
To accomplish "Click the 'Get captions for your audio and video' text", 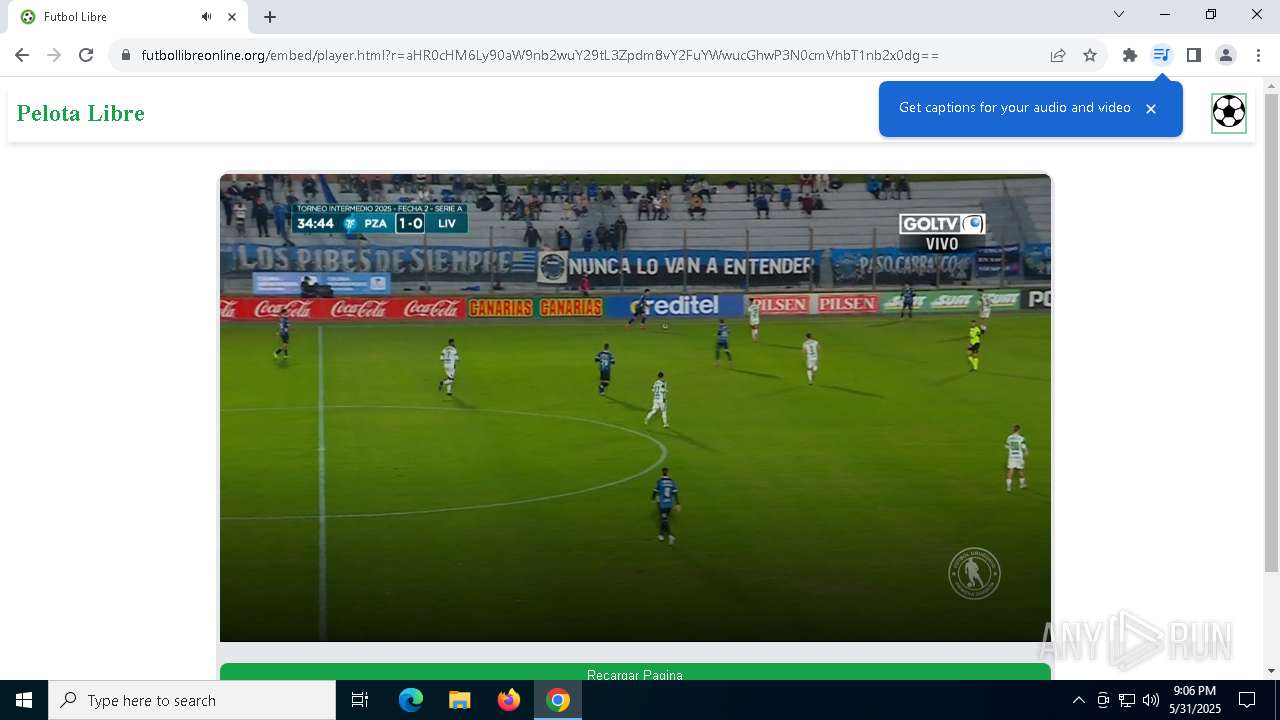I will 1015,108.
